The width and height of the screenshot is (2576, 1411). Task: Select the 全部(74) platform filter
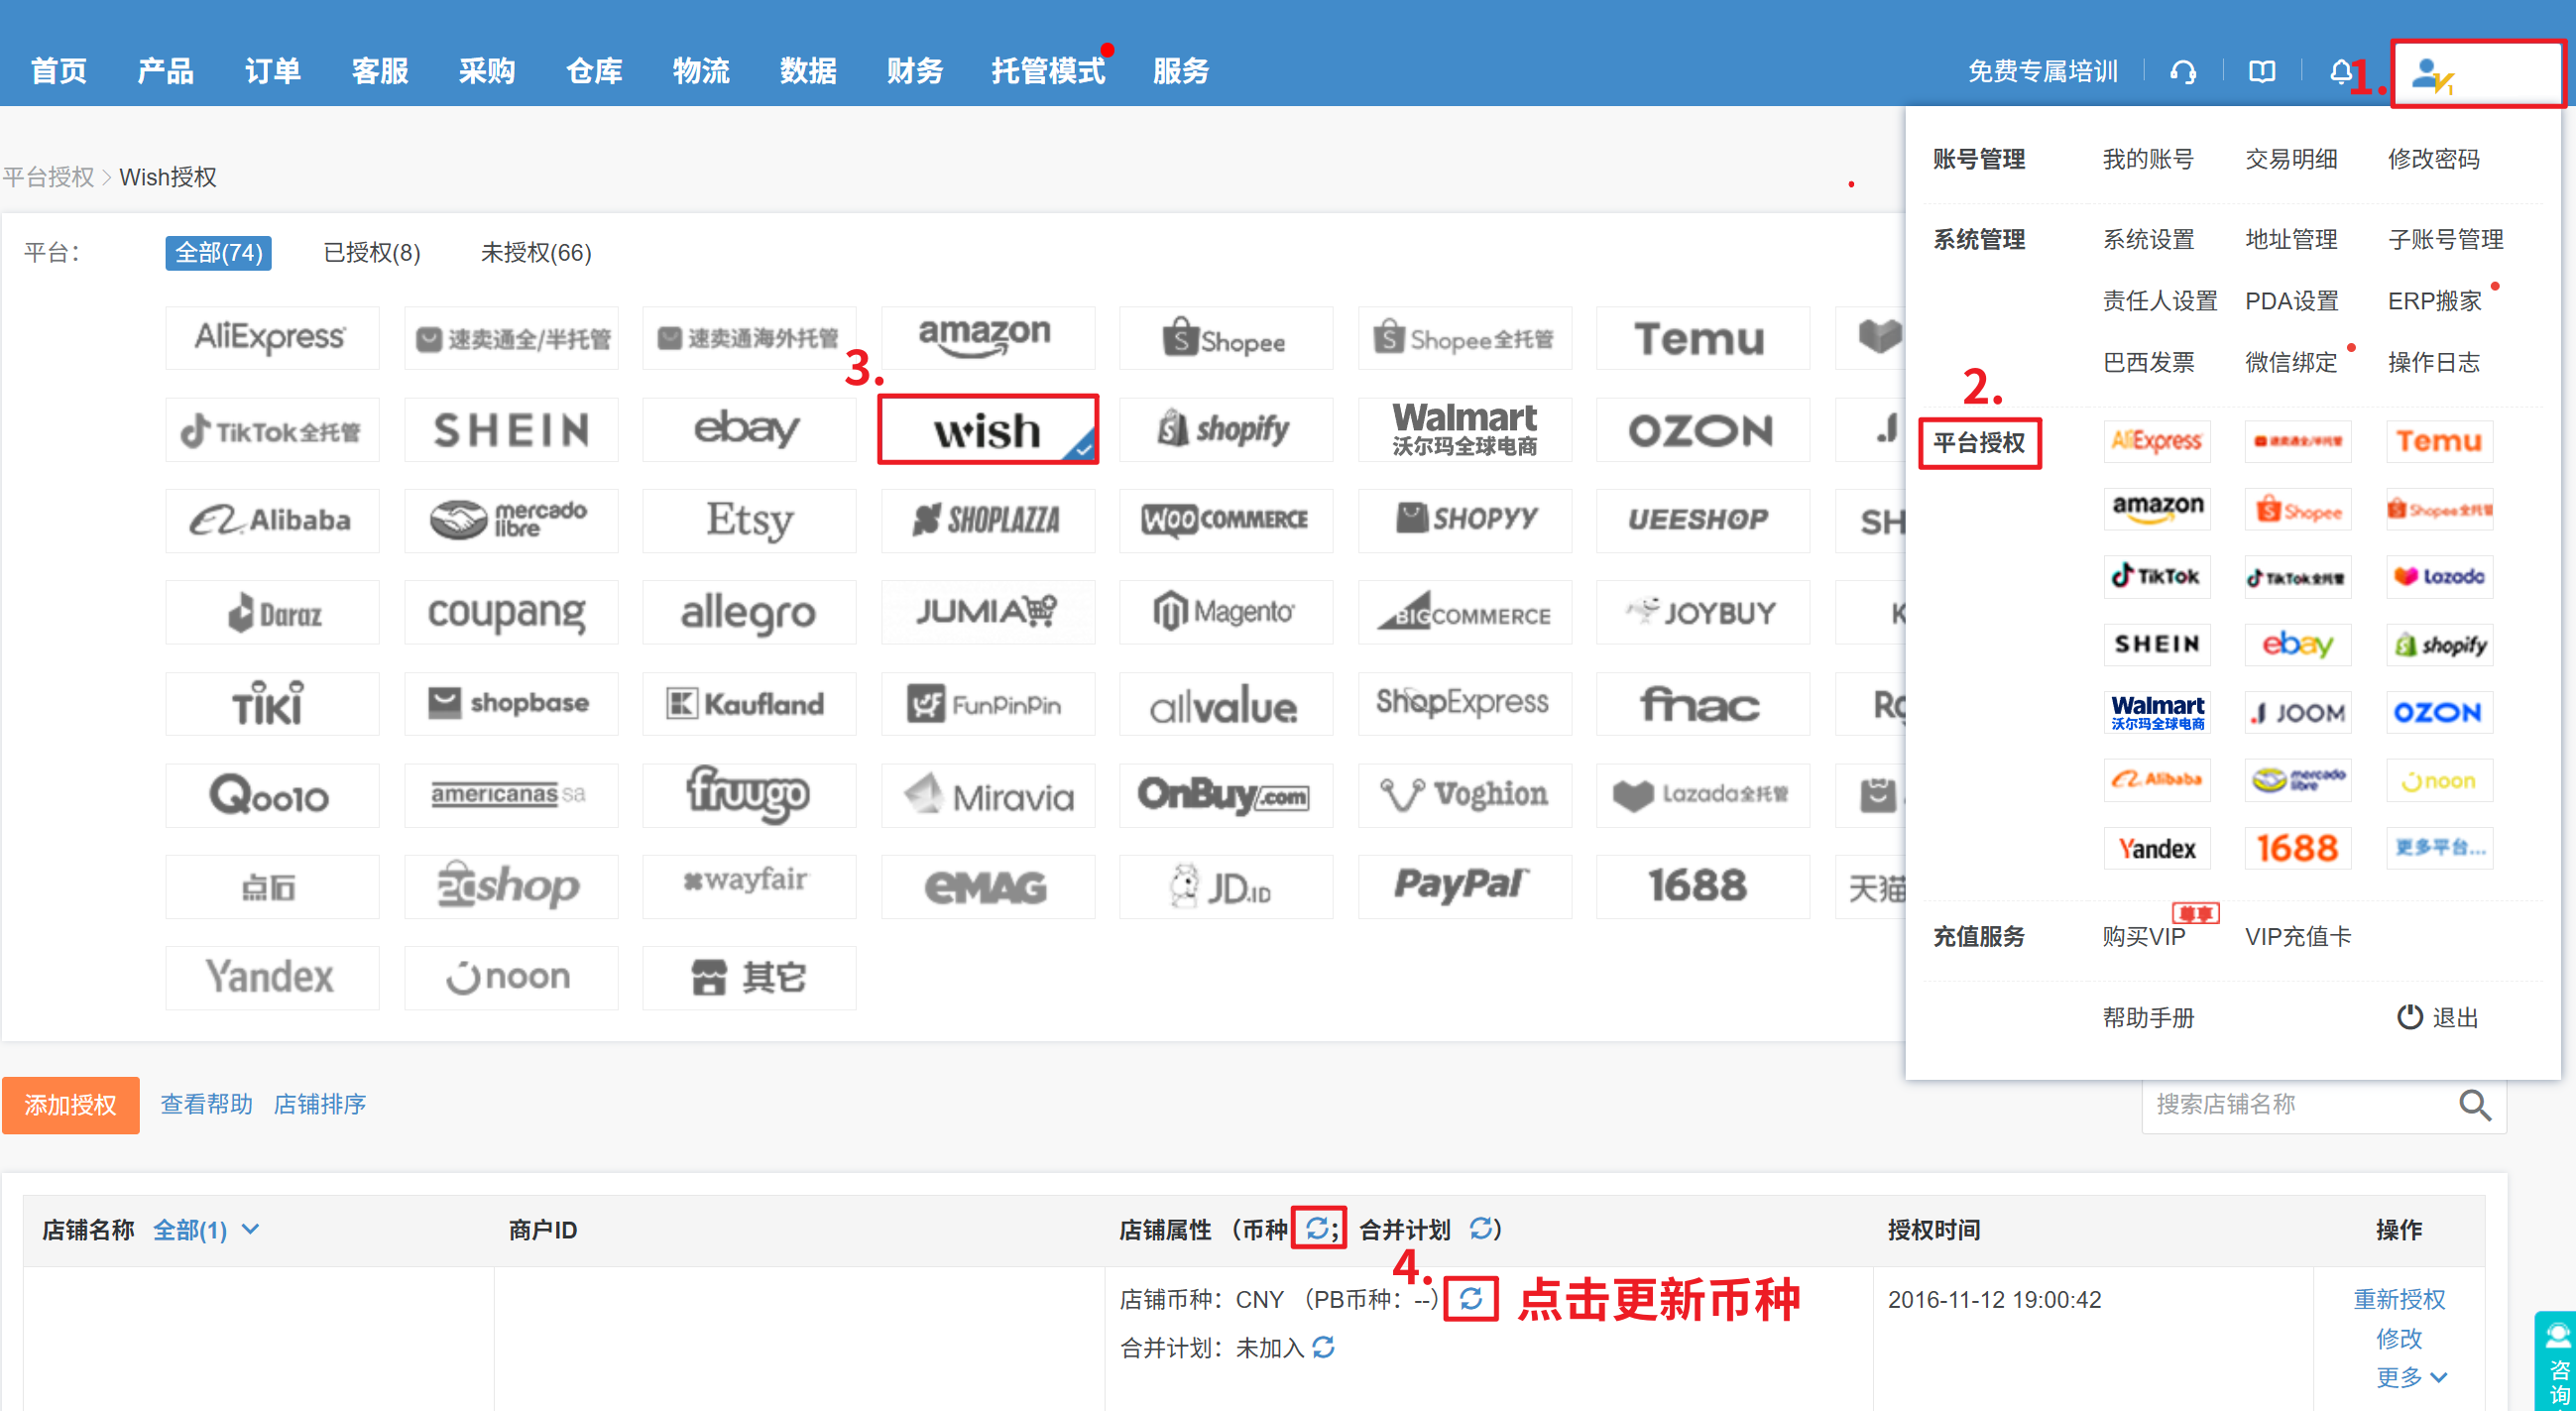(x=218, y=252)
